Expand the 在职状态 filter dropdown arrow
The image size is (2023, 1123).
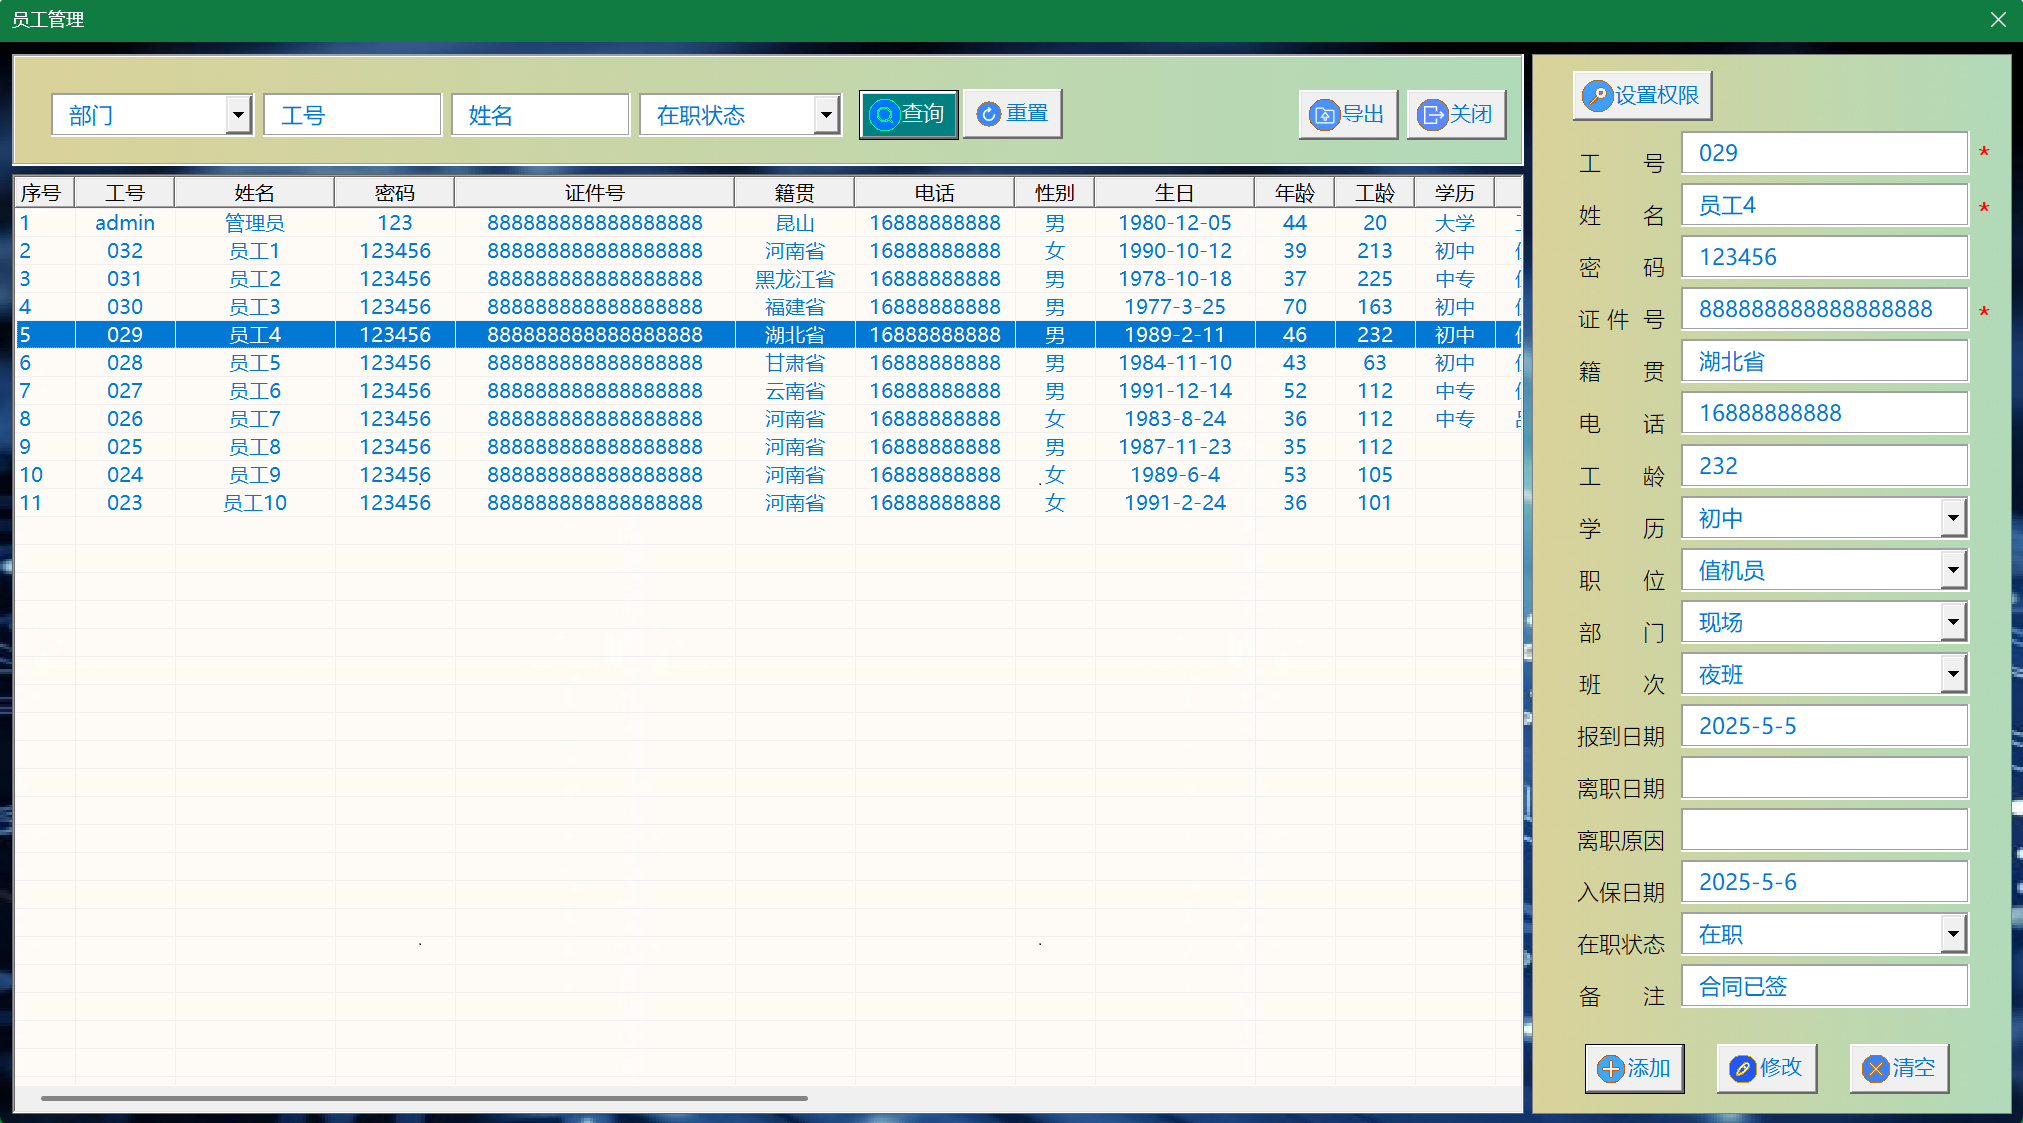coord(826,115)
